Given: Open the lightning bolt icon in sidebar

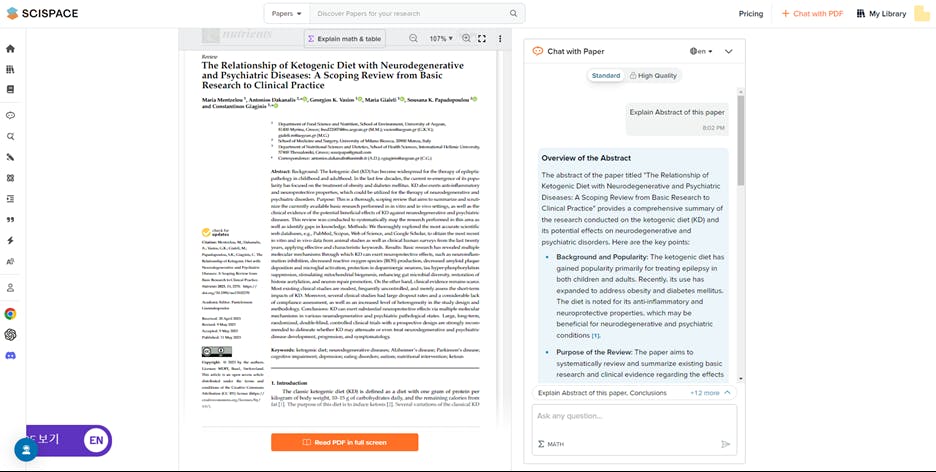Looking at the screenshot, I should 10,240.
